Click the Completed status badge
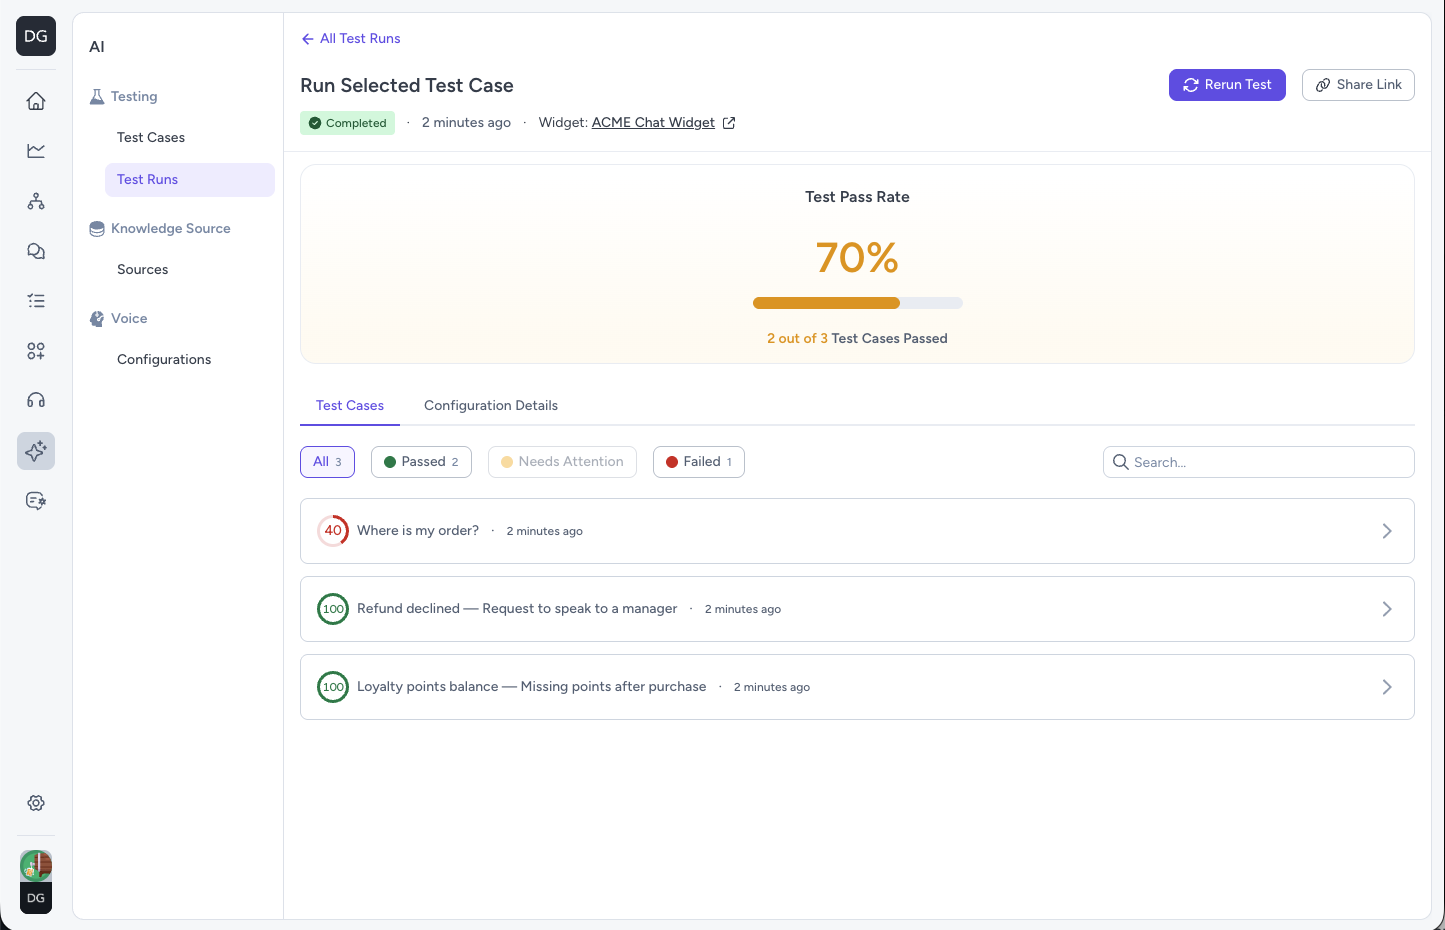 pyautogui.click(x=348, y=123)
